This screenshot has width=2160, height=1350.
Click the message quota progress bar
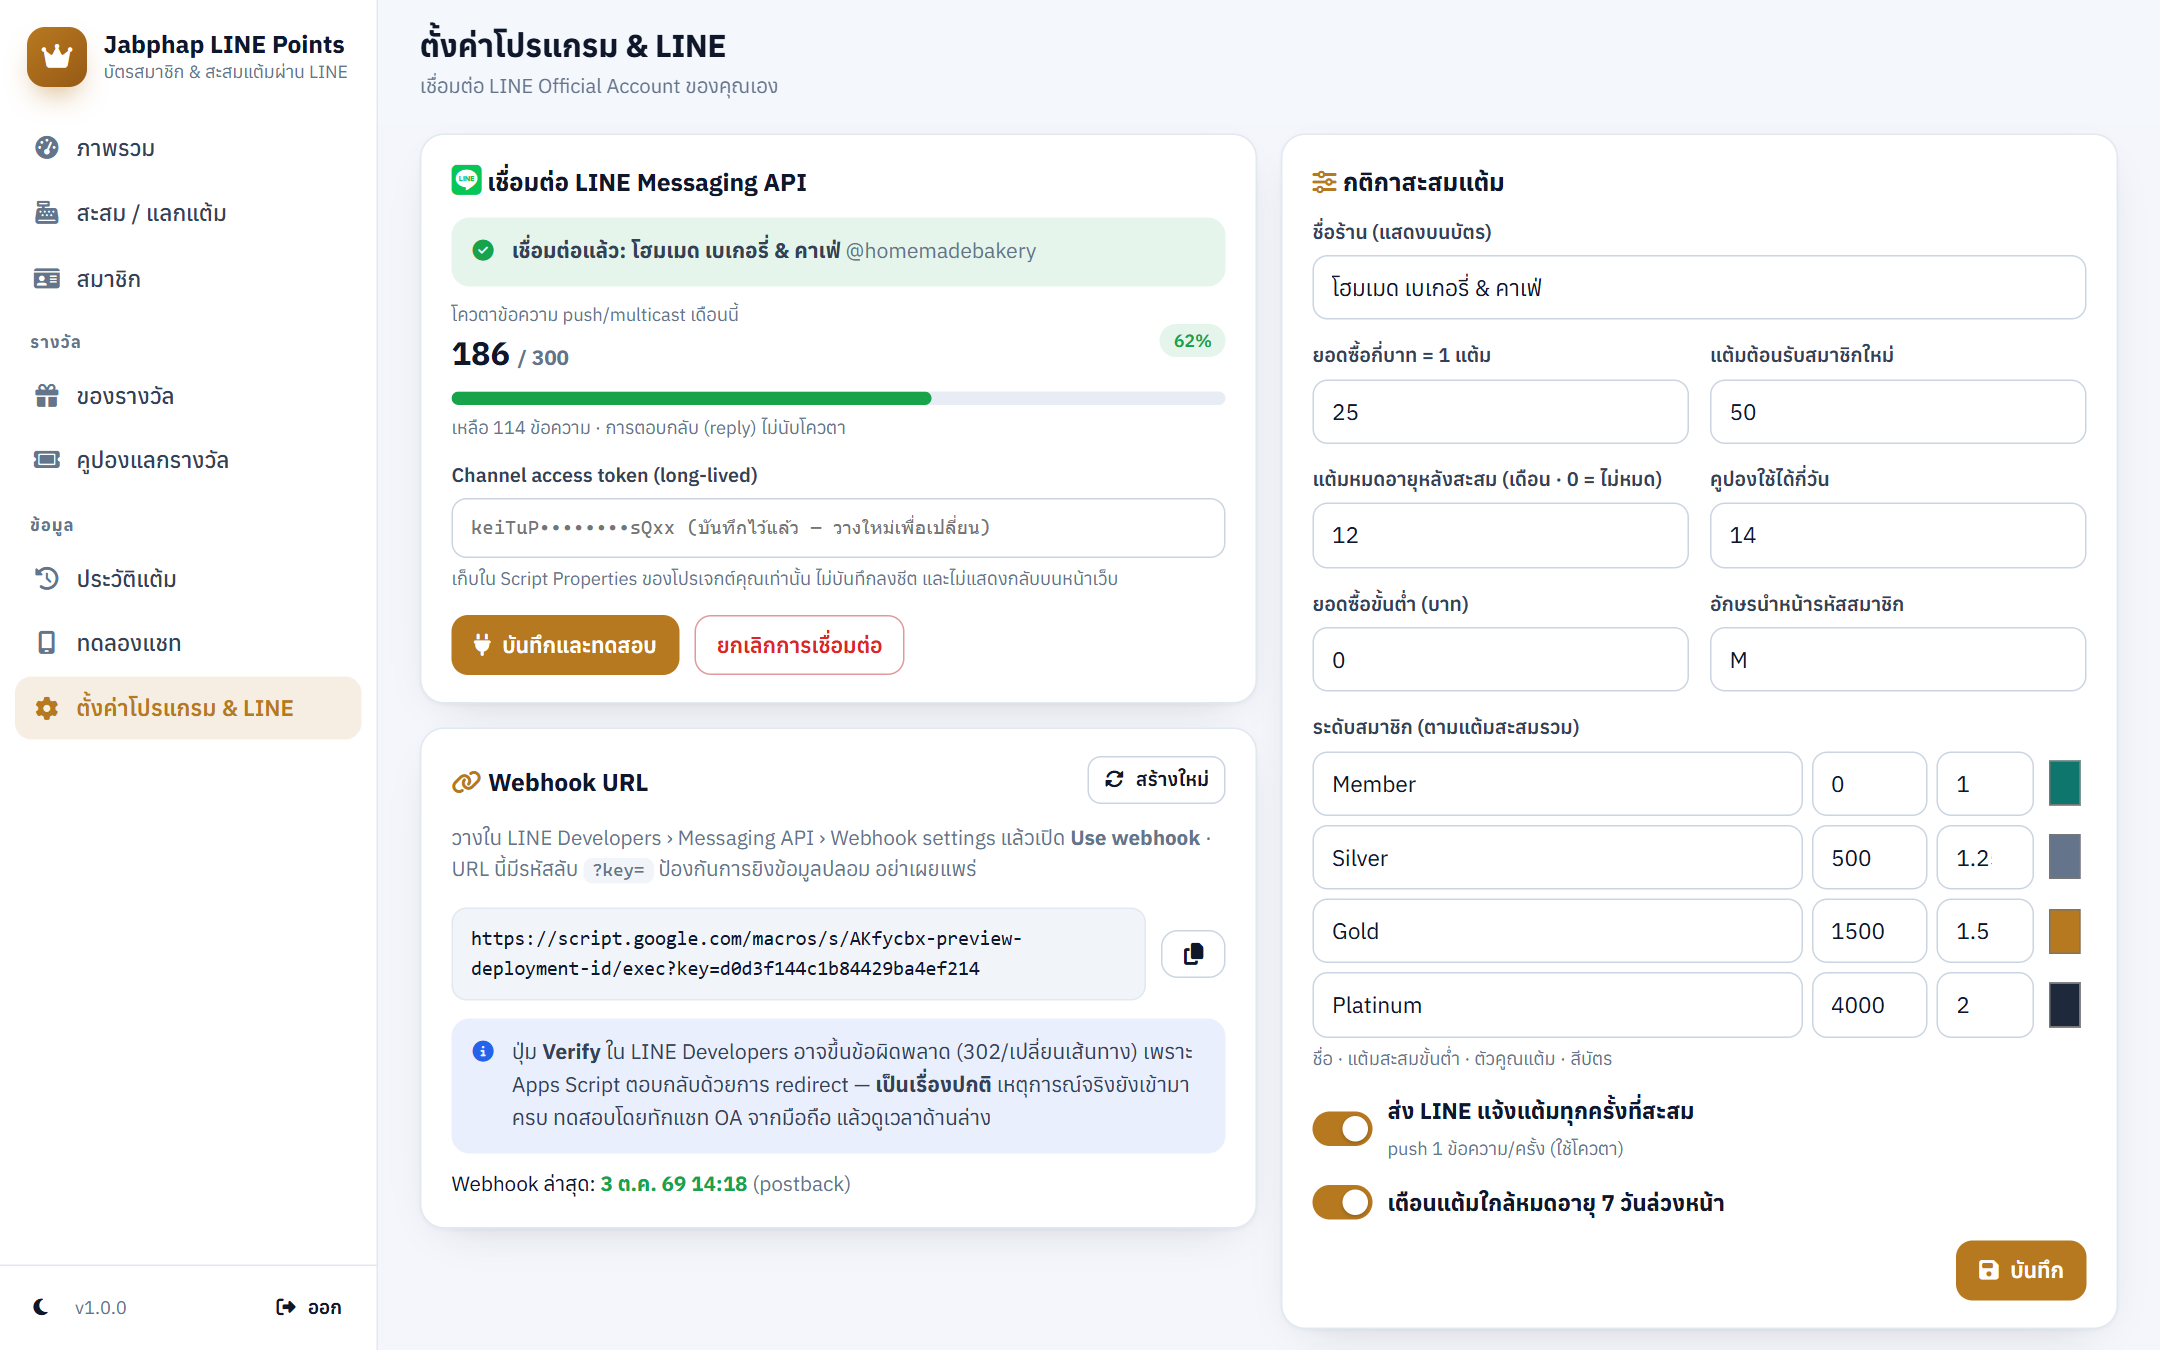pos(838,398)
